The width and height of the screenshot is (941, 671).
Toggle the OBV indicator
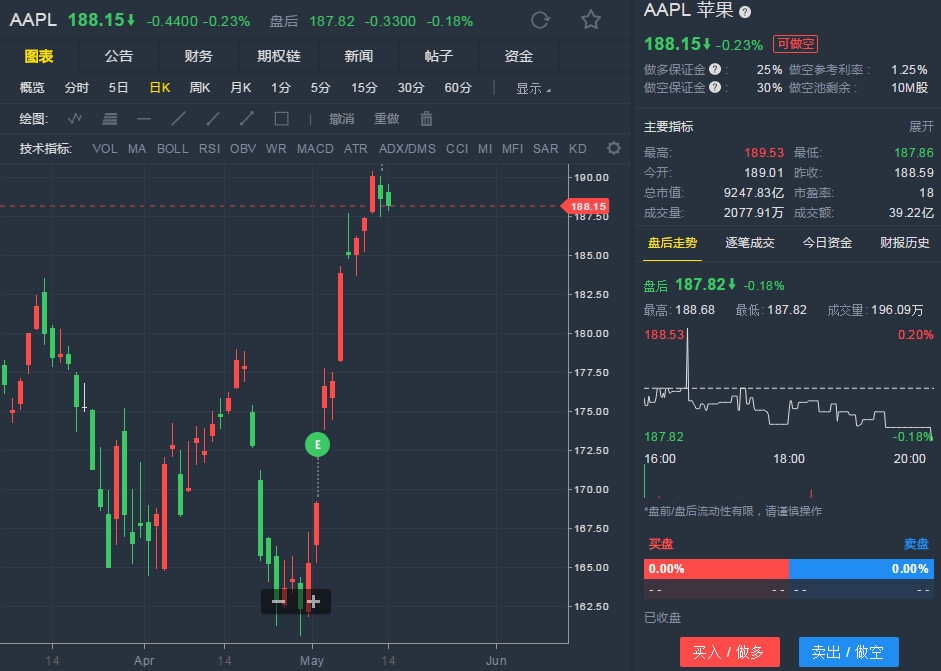pos(243,149)
